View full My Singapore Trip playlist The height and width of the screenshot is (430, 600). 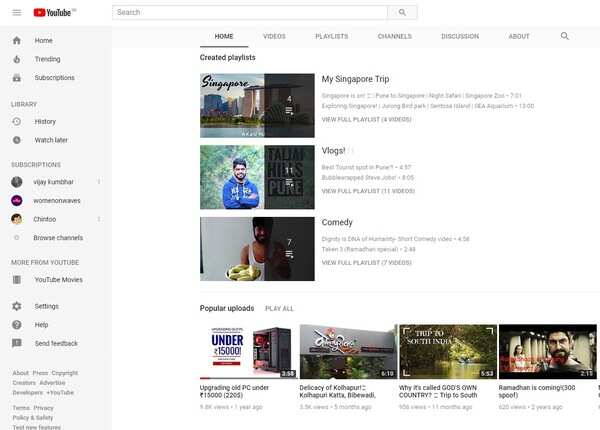point(366,119)
